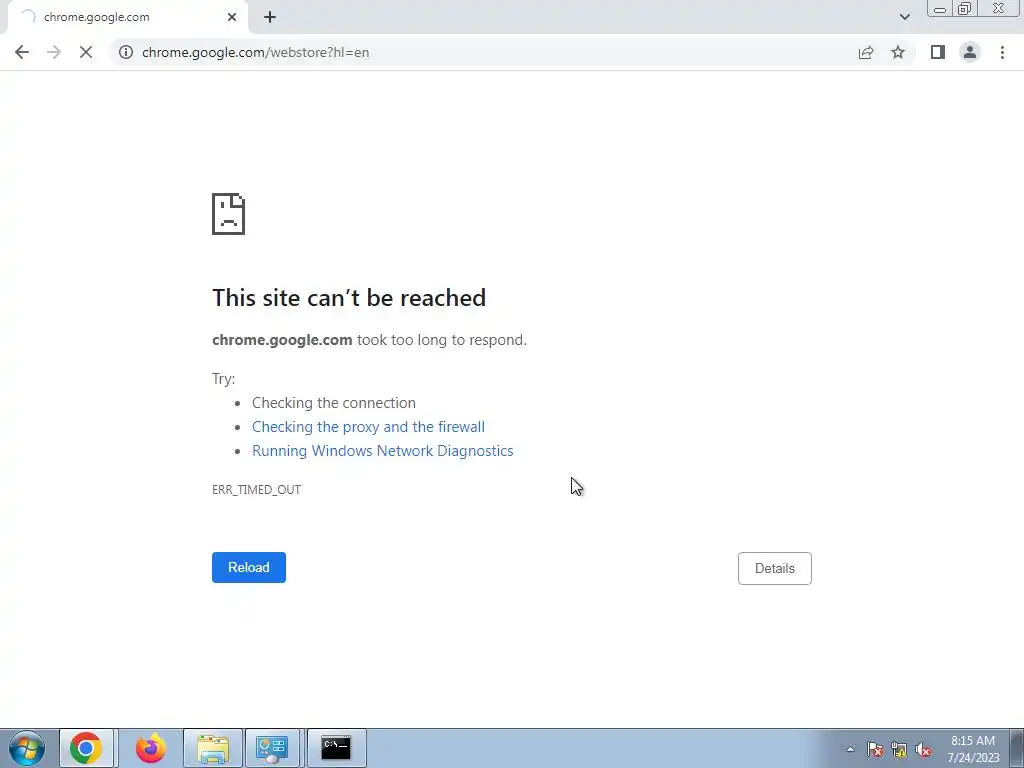The height and width of the screenshot is (768, 1024).
Task: Click the ERR_TIMED_OUT error code
Action: 257,490
